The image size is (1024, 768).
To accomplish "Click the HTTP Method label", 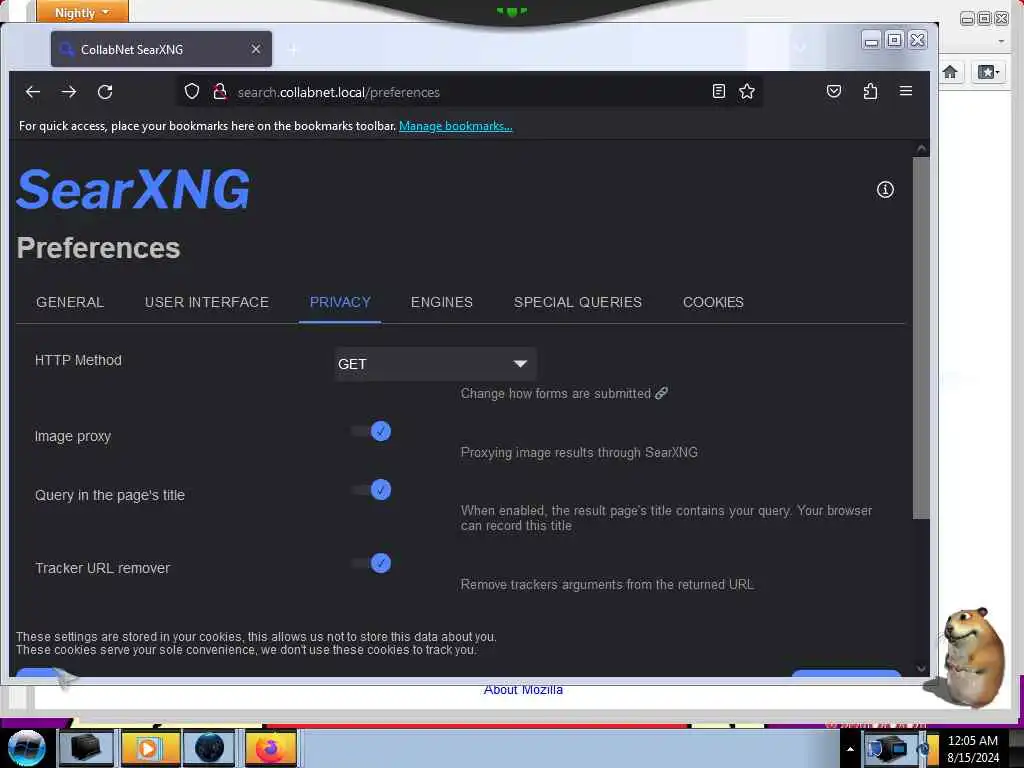I will click(78, 360).
